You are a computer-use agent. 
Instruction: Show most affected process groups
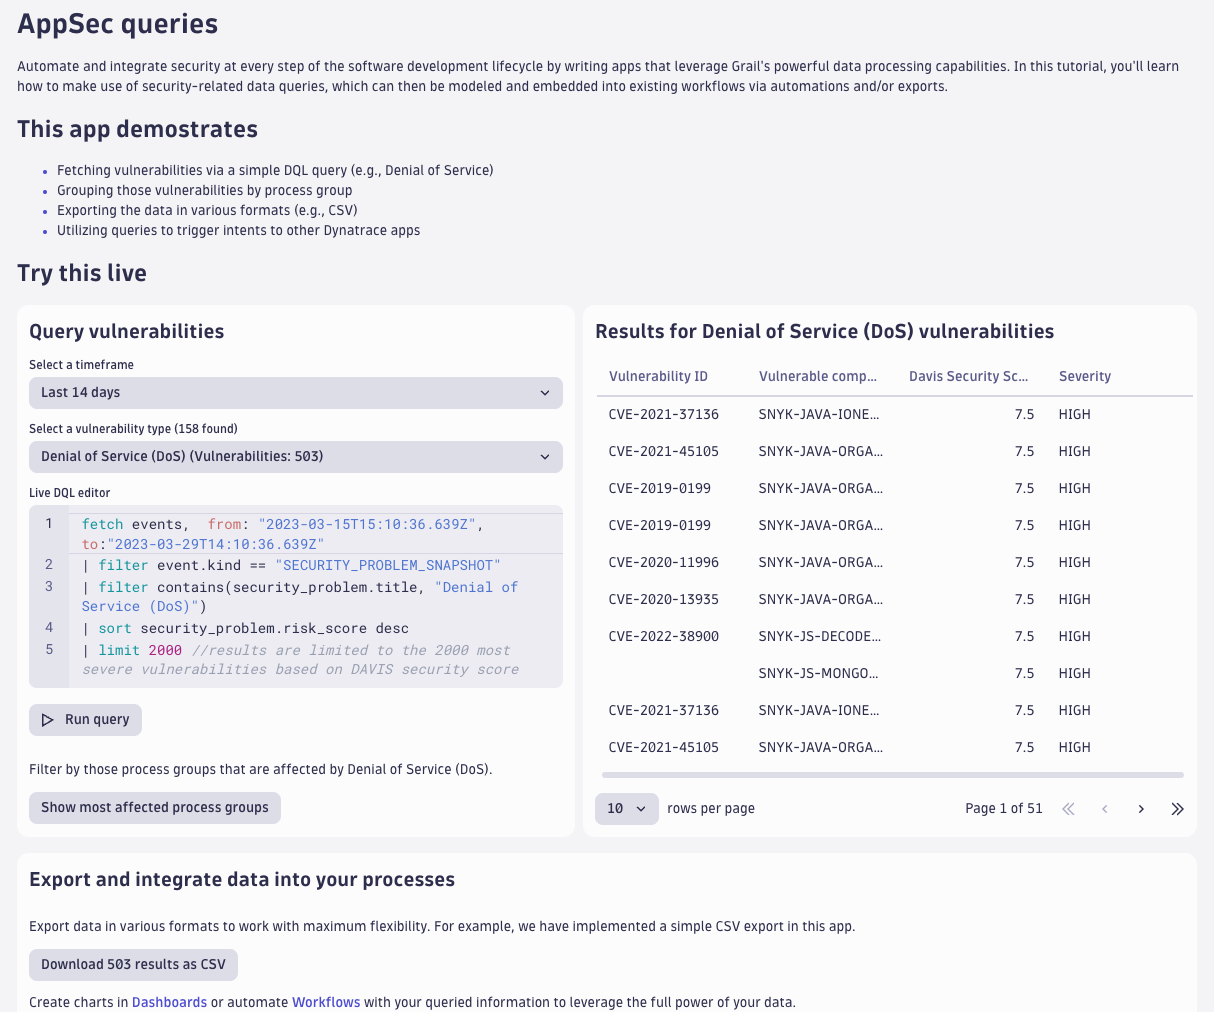[x=155, y=808]
